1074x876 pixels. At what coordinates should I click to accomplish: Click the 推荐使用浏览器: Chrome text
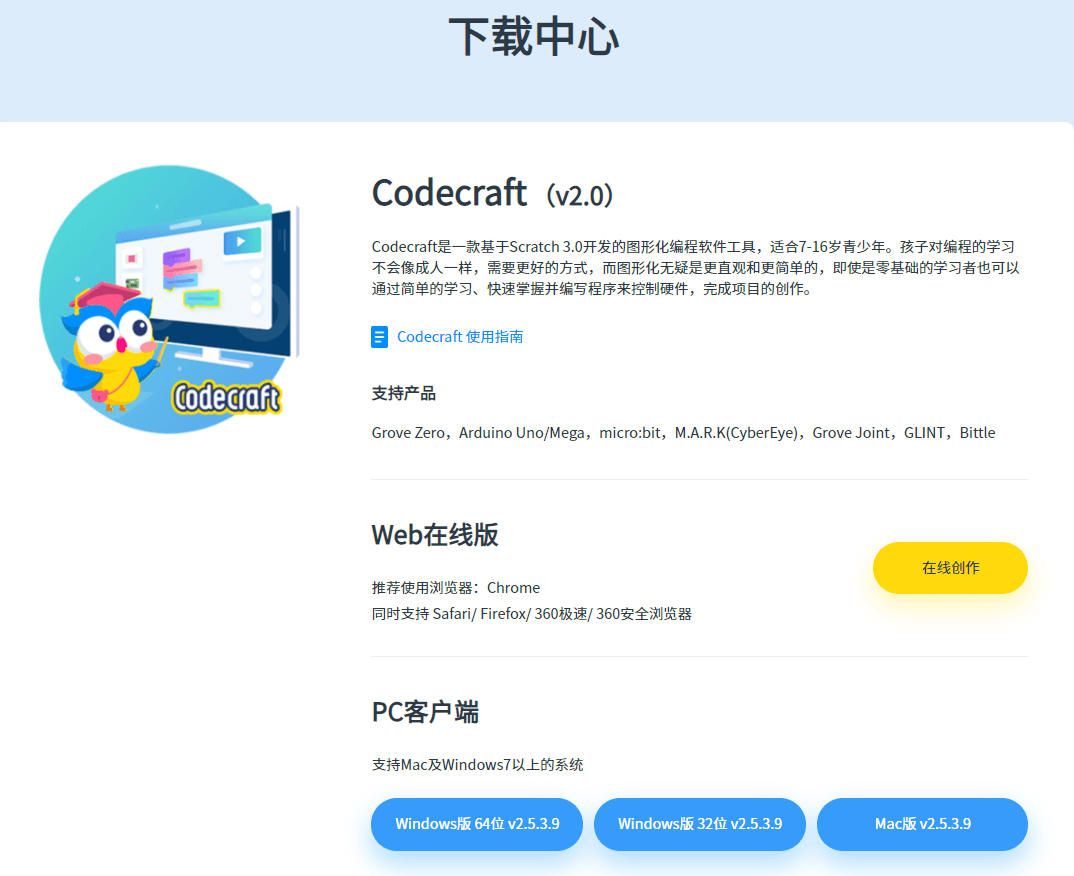pyautogui.click(x=455, y=588)
